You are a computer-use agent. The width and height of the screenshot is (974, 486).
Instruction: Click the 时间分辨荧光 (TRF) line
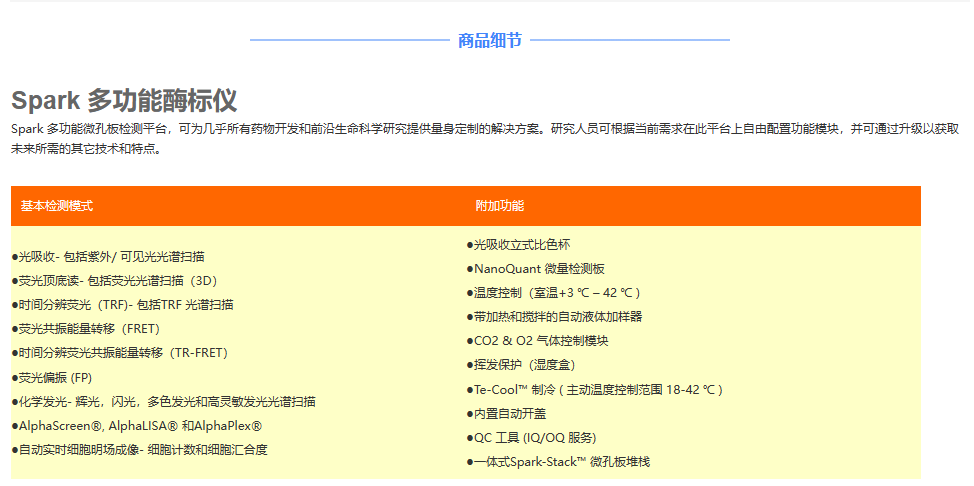(122, 305)
